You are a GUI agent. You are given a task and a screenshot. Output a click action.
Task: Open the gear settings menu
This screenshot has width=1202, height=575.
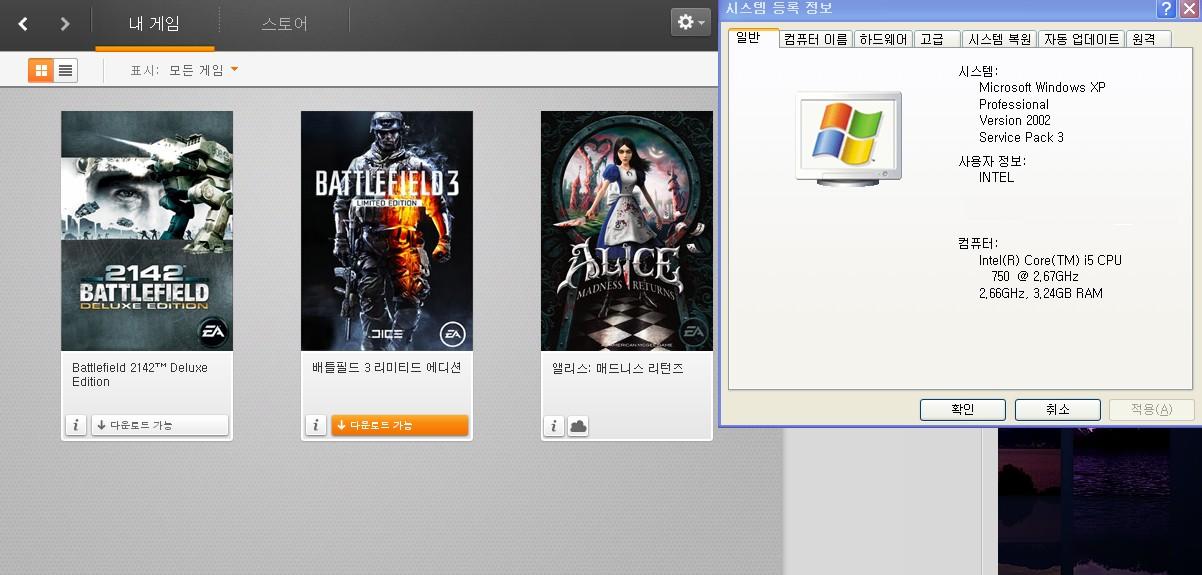click(692, 22)
